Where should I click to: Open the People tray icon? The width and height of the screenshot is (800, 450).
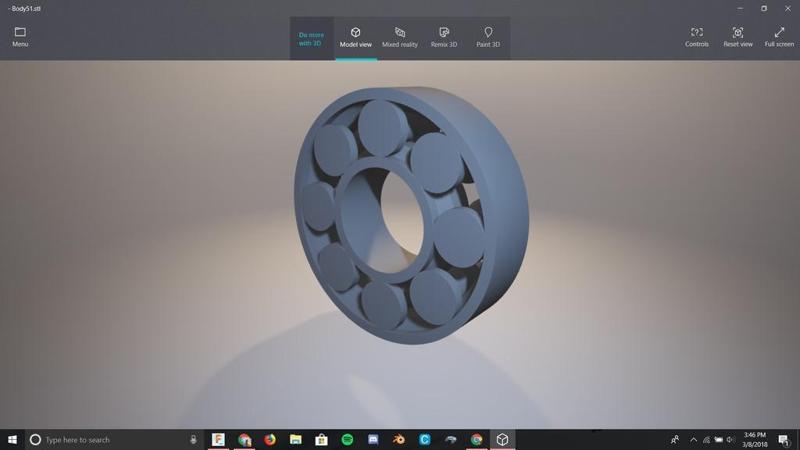(674, 439)
